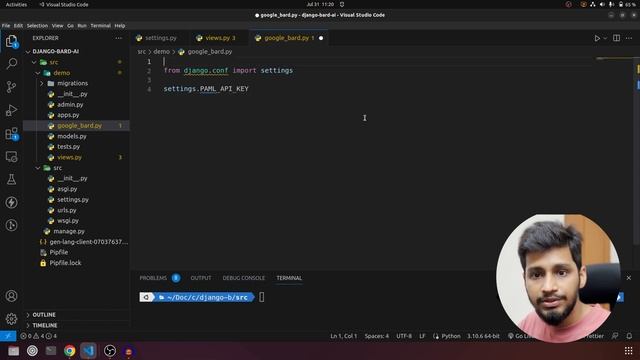Image resolution: width=640 pixels, height=360 pixels.
Task: Open the View menu
Action: coord(57,25)
